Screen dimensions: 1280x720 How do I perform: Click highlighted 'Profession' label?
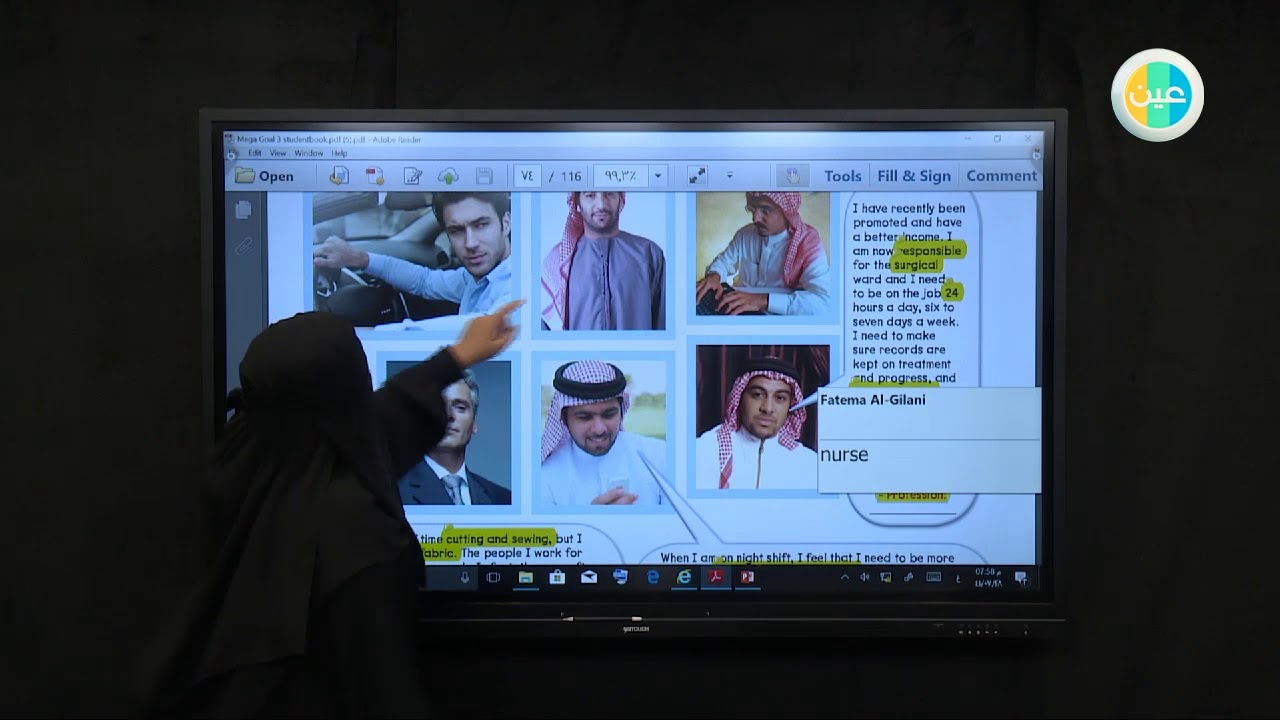tap(913, 495)
